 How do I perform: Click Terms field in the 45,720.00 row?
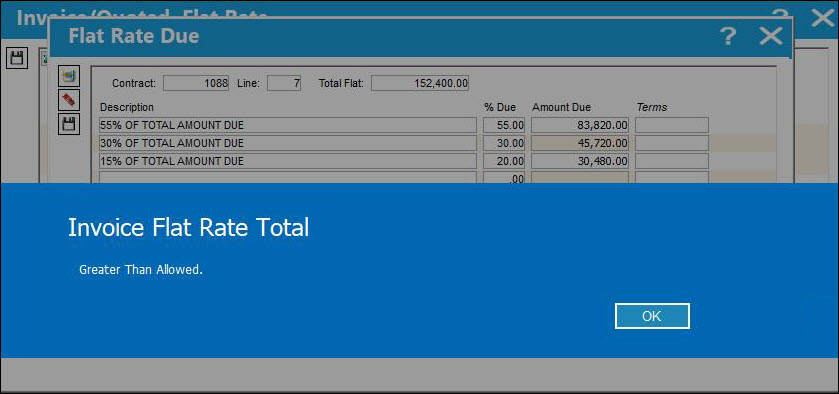pyautogui.click(x=672, y=143)
